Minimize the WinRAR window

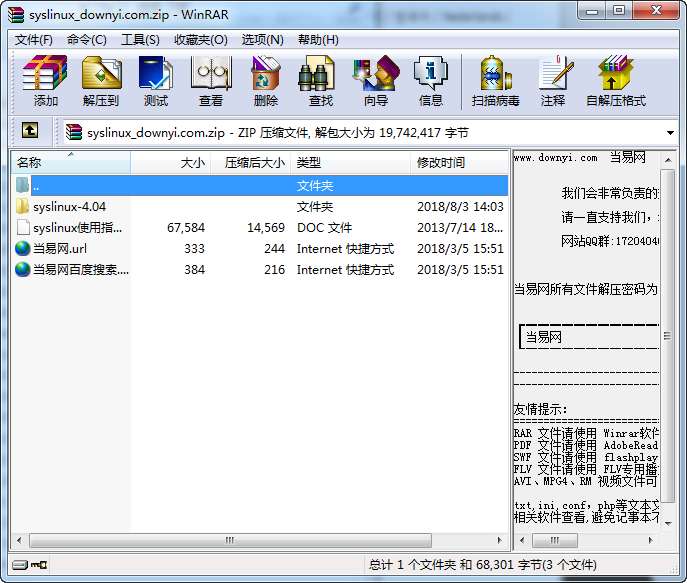pos(591,11)
